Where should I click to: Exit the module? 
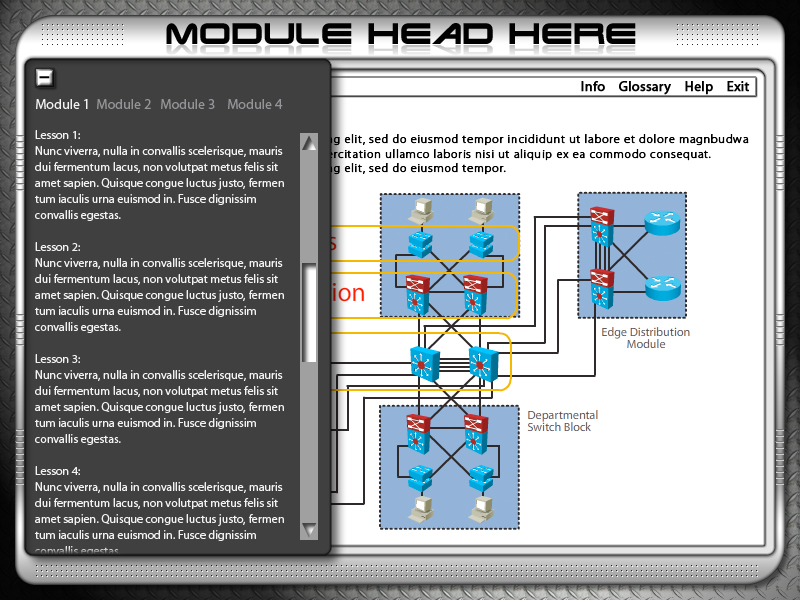click(x=738, y=87)
